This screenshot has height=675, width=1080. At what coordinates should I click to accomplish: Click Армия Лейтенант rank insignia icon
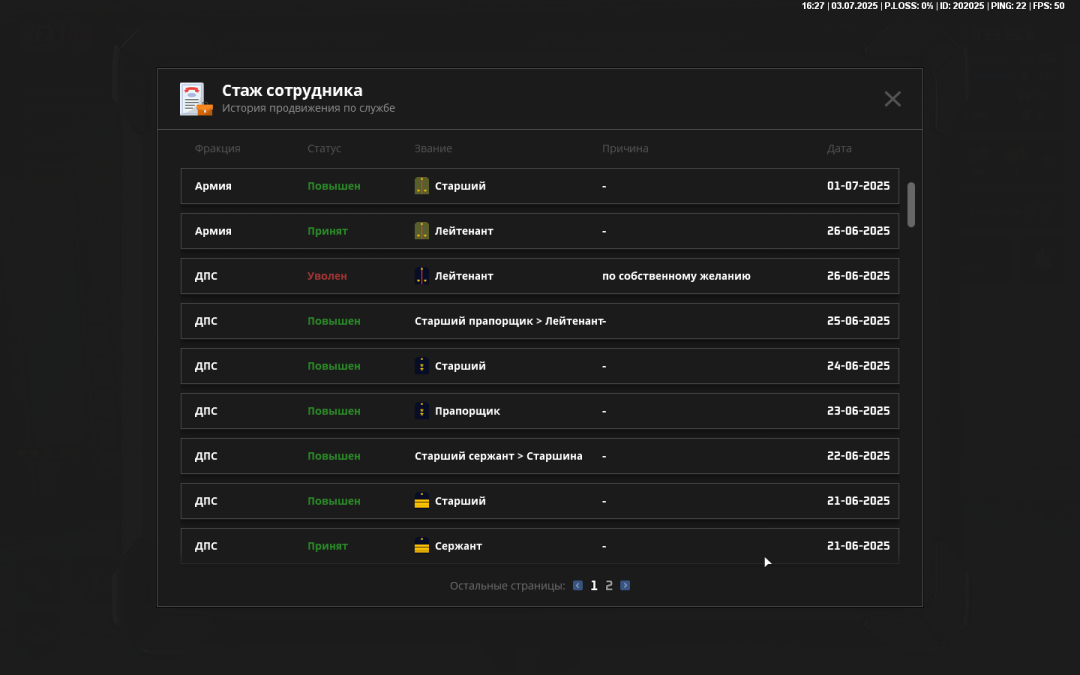(422, 231)
